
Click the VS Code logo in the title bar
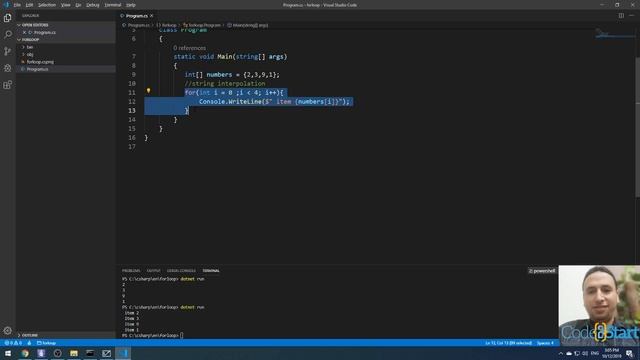(6, 5)
